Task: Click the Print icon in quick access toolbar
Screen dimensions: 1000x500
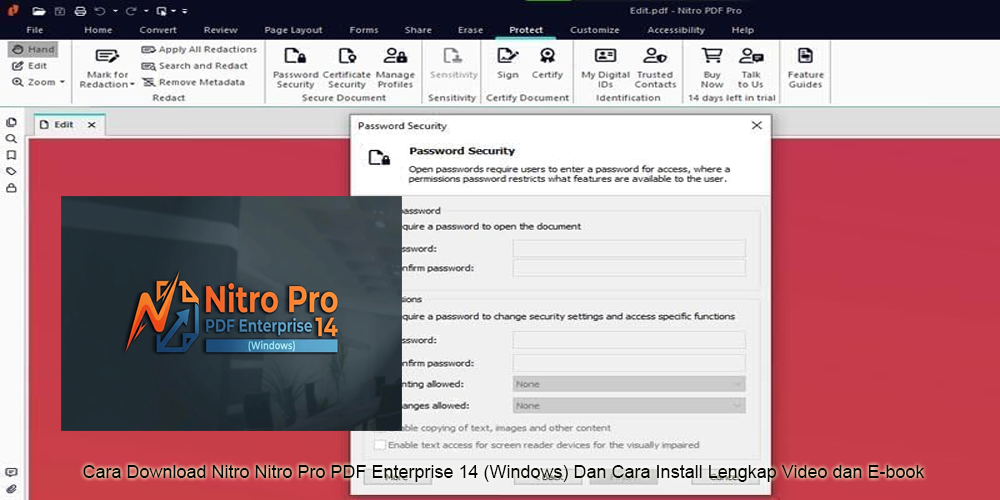Action: (80, 11)
